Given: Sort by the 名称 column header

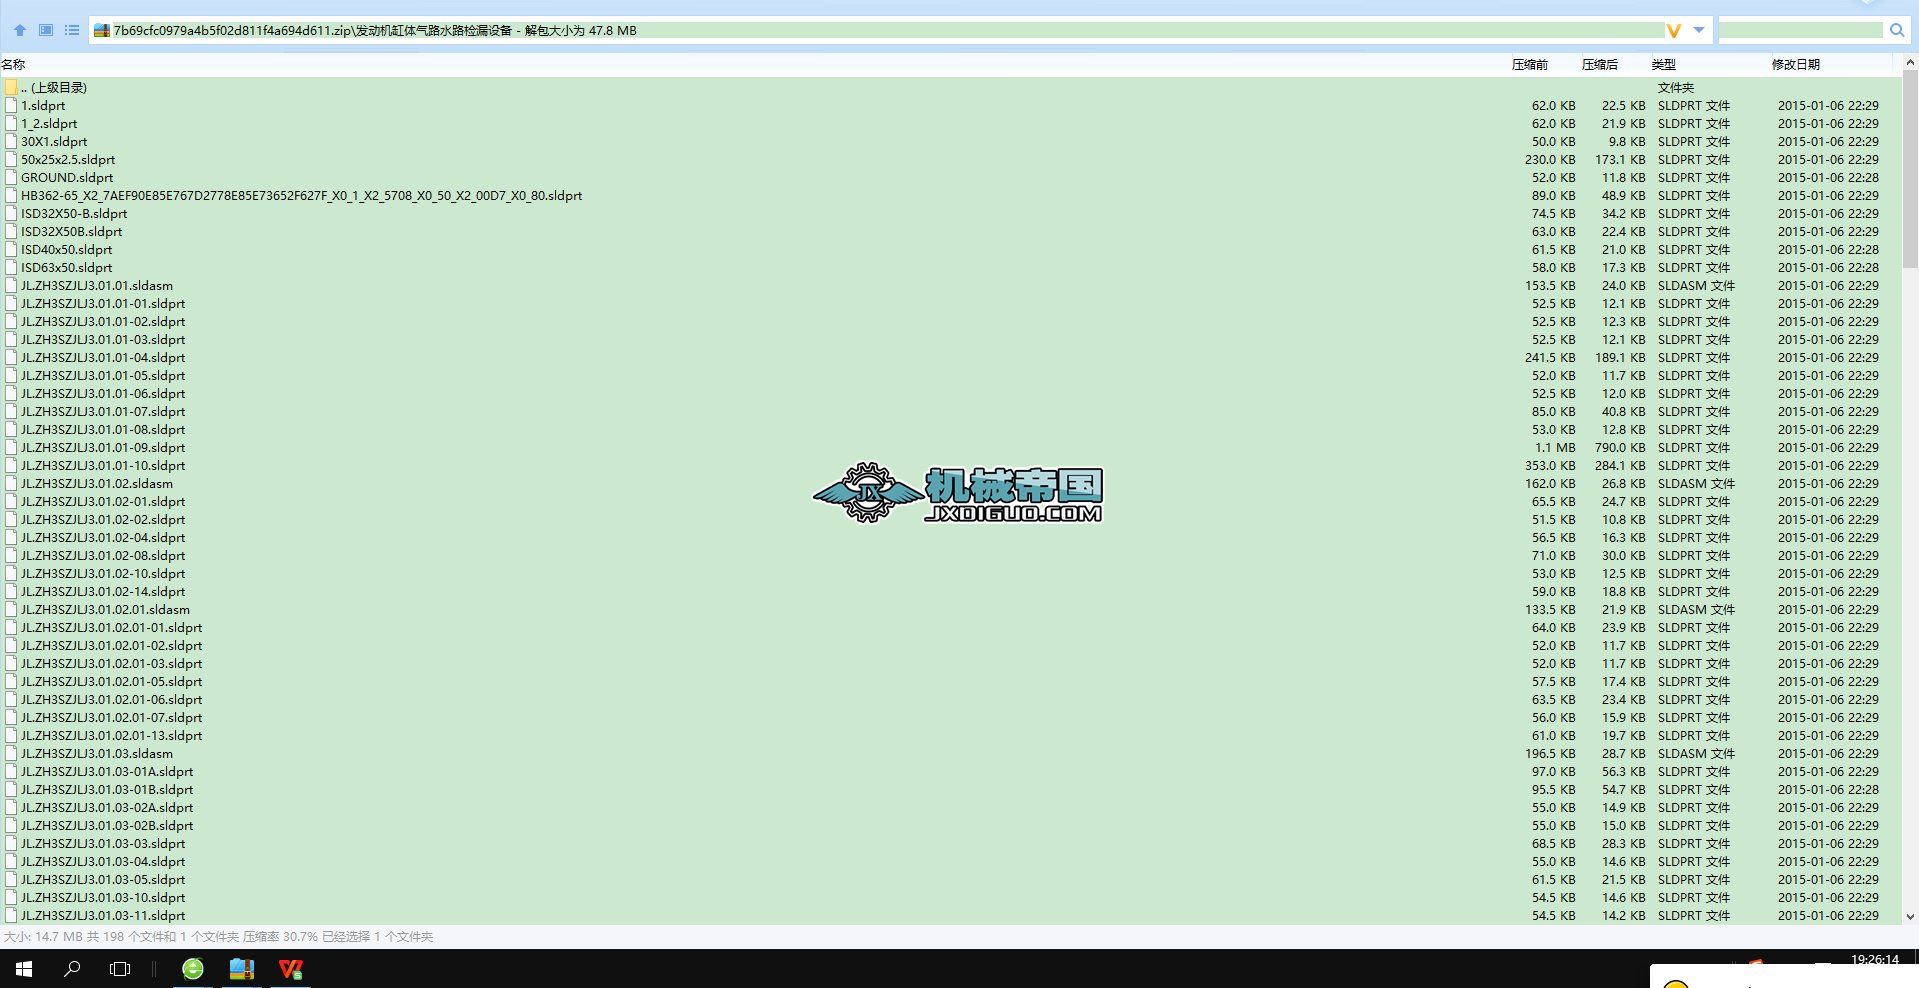Looking at the screenshot, I should click(13, 65).
